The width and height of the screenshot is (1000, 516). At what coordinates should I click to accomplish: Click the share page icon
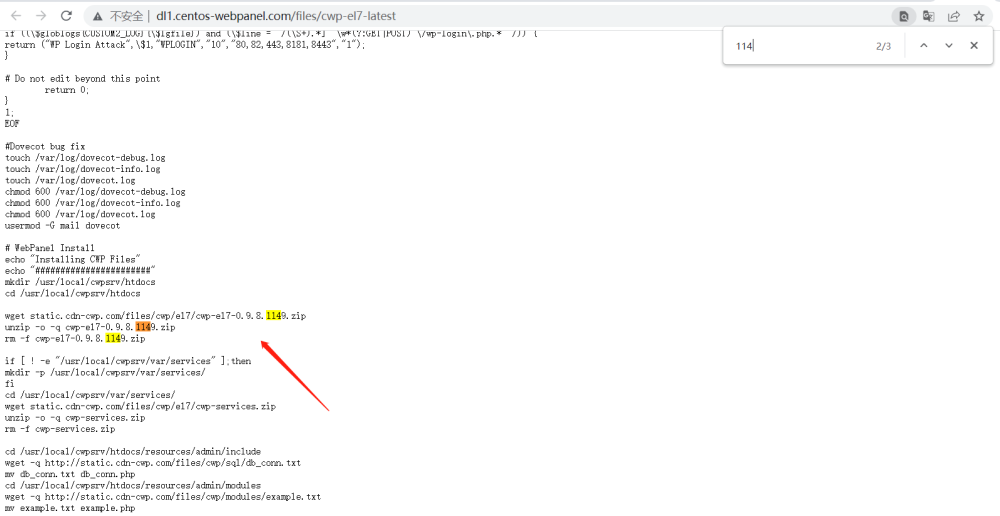point(954,16)
